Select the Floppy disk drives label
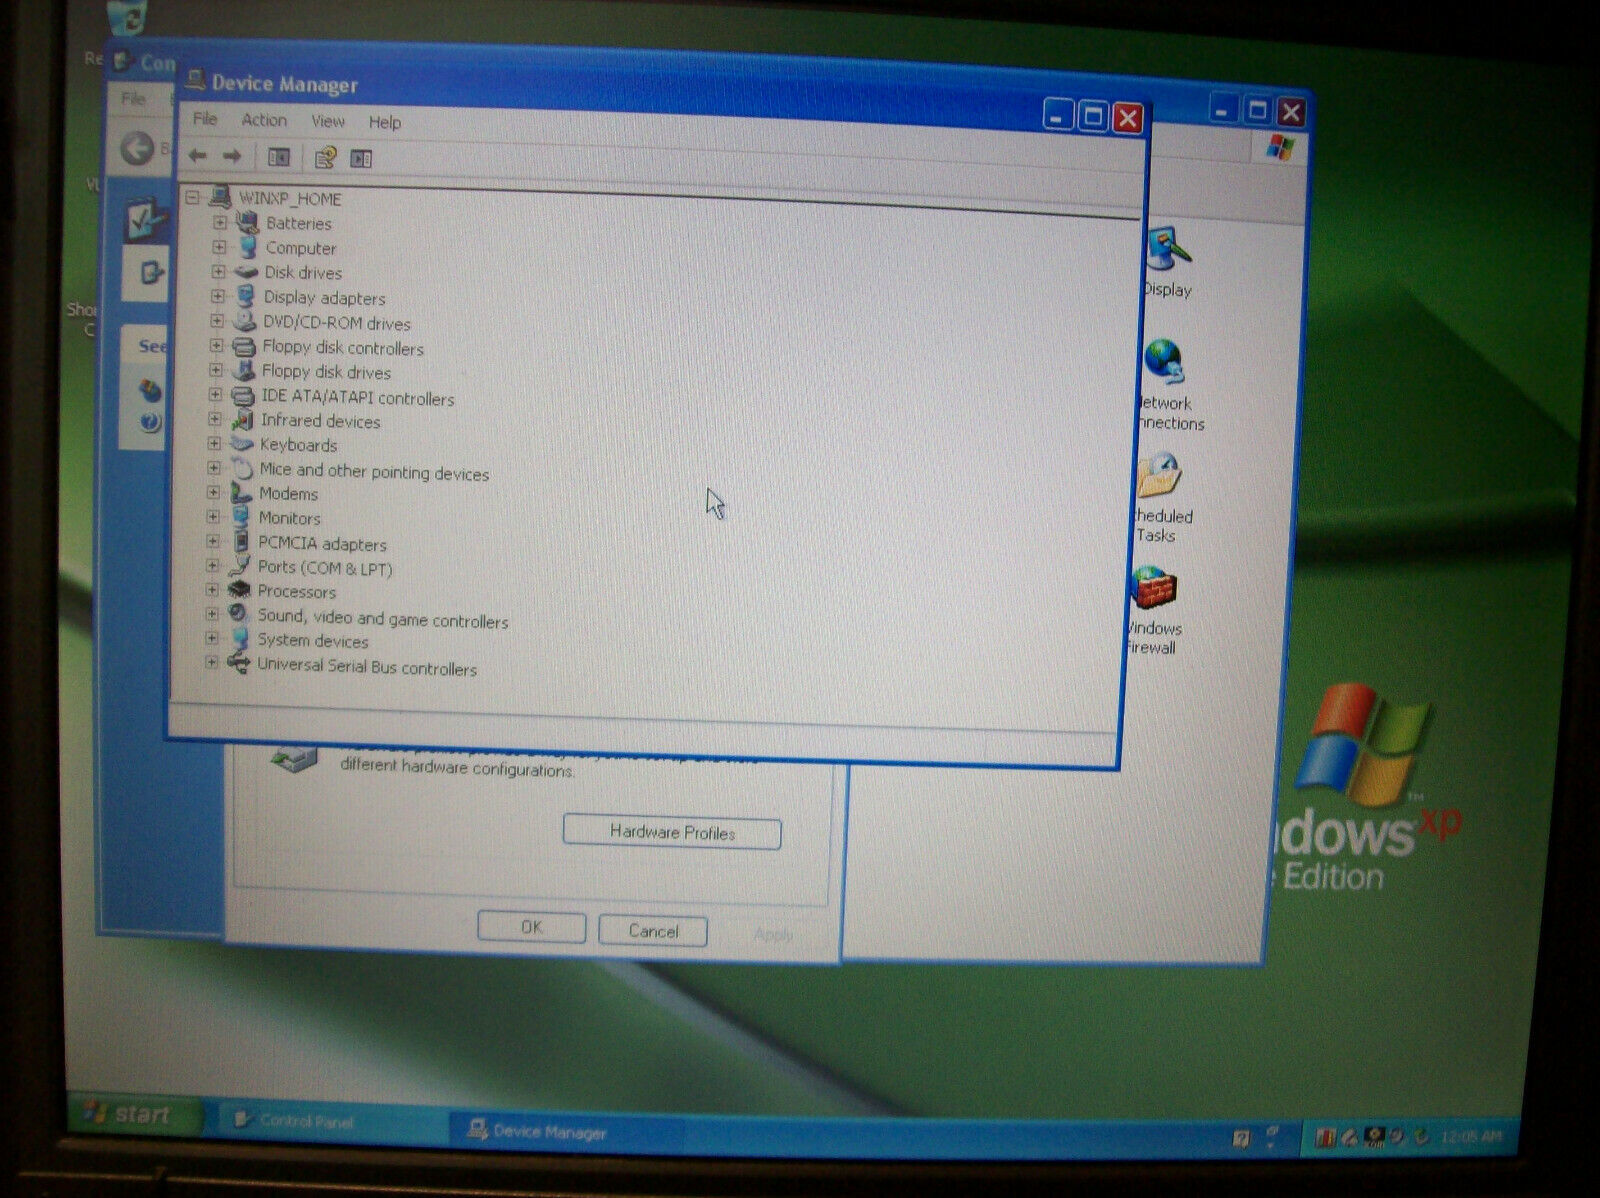 pyautogui.click(x=326, y=372)
